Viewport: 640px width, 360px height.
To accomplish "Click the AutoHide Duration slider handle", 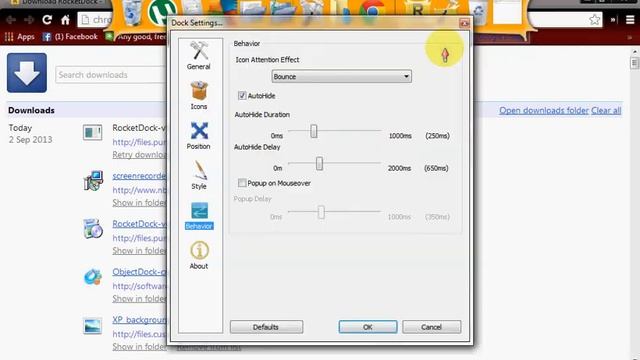I will [x=313, y=131].
